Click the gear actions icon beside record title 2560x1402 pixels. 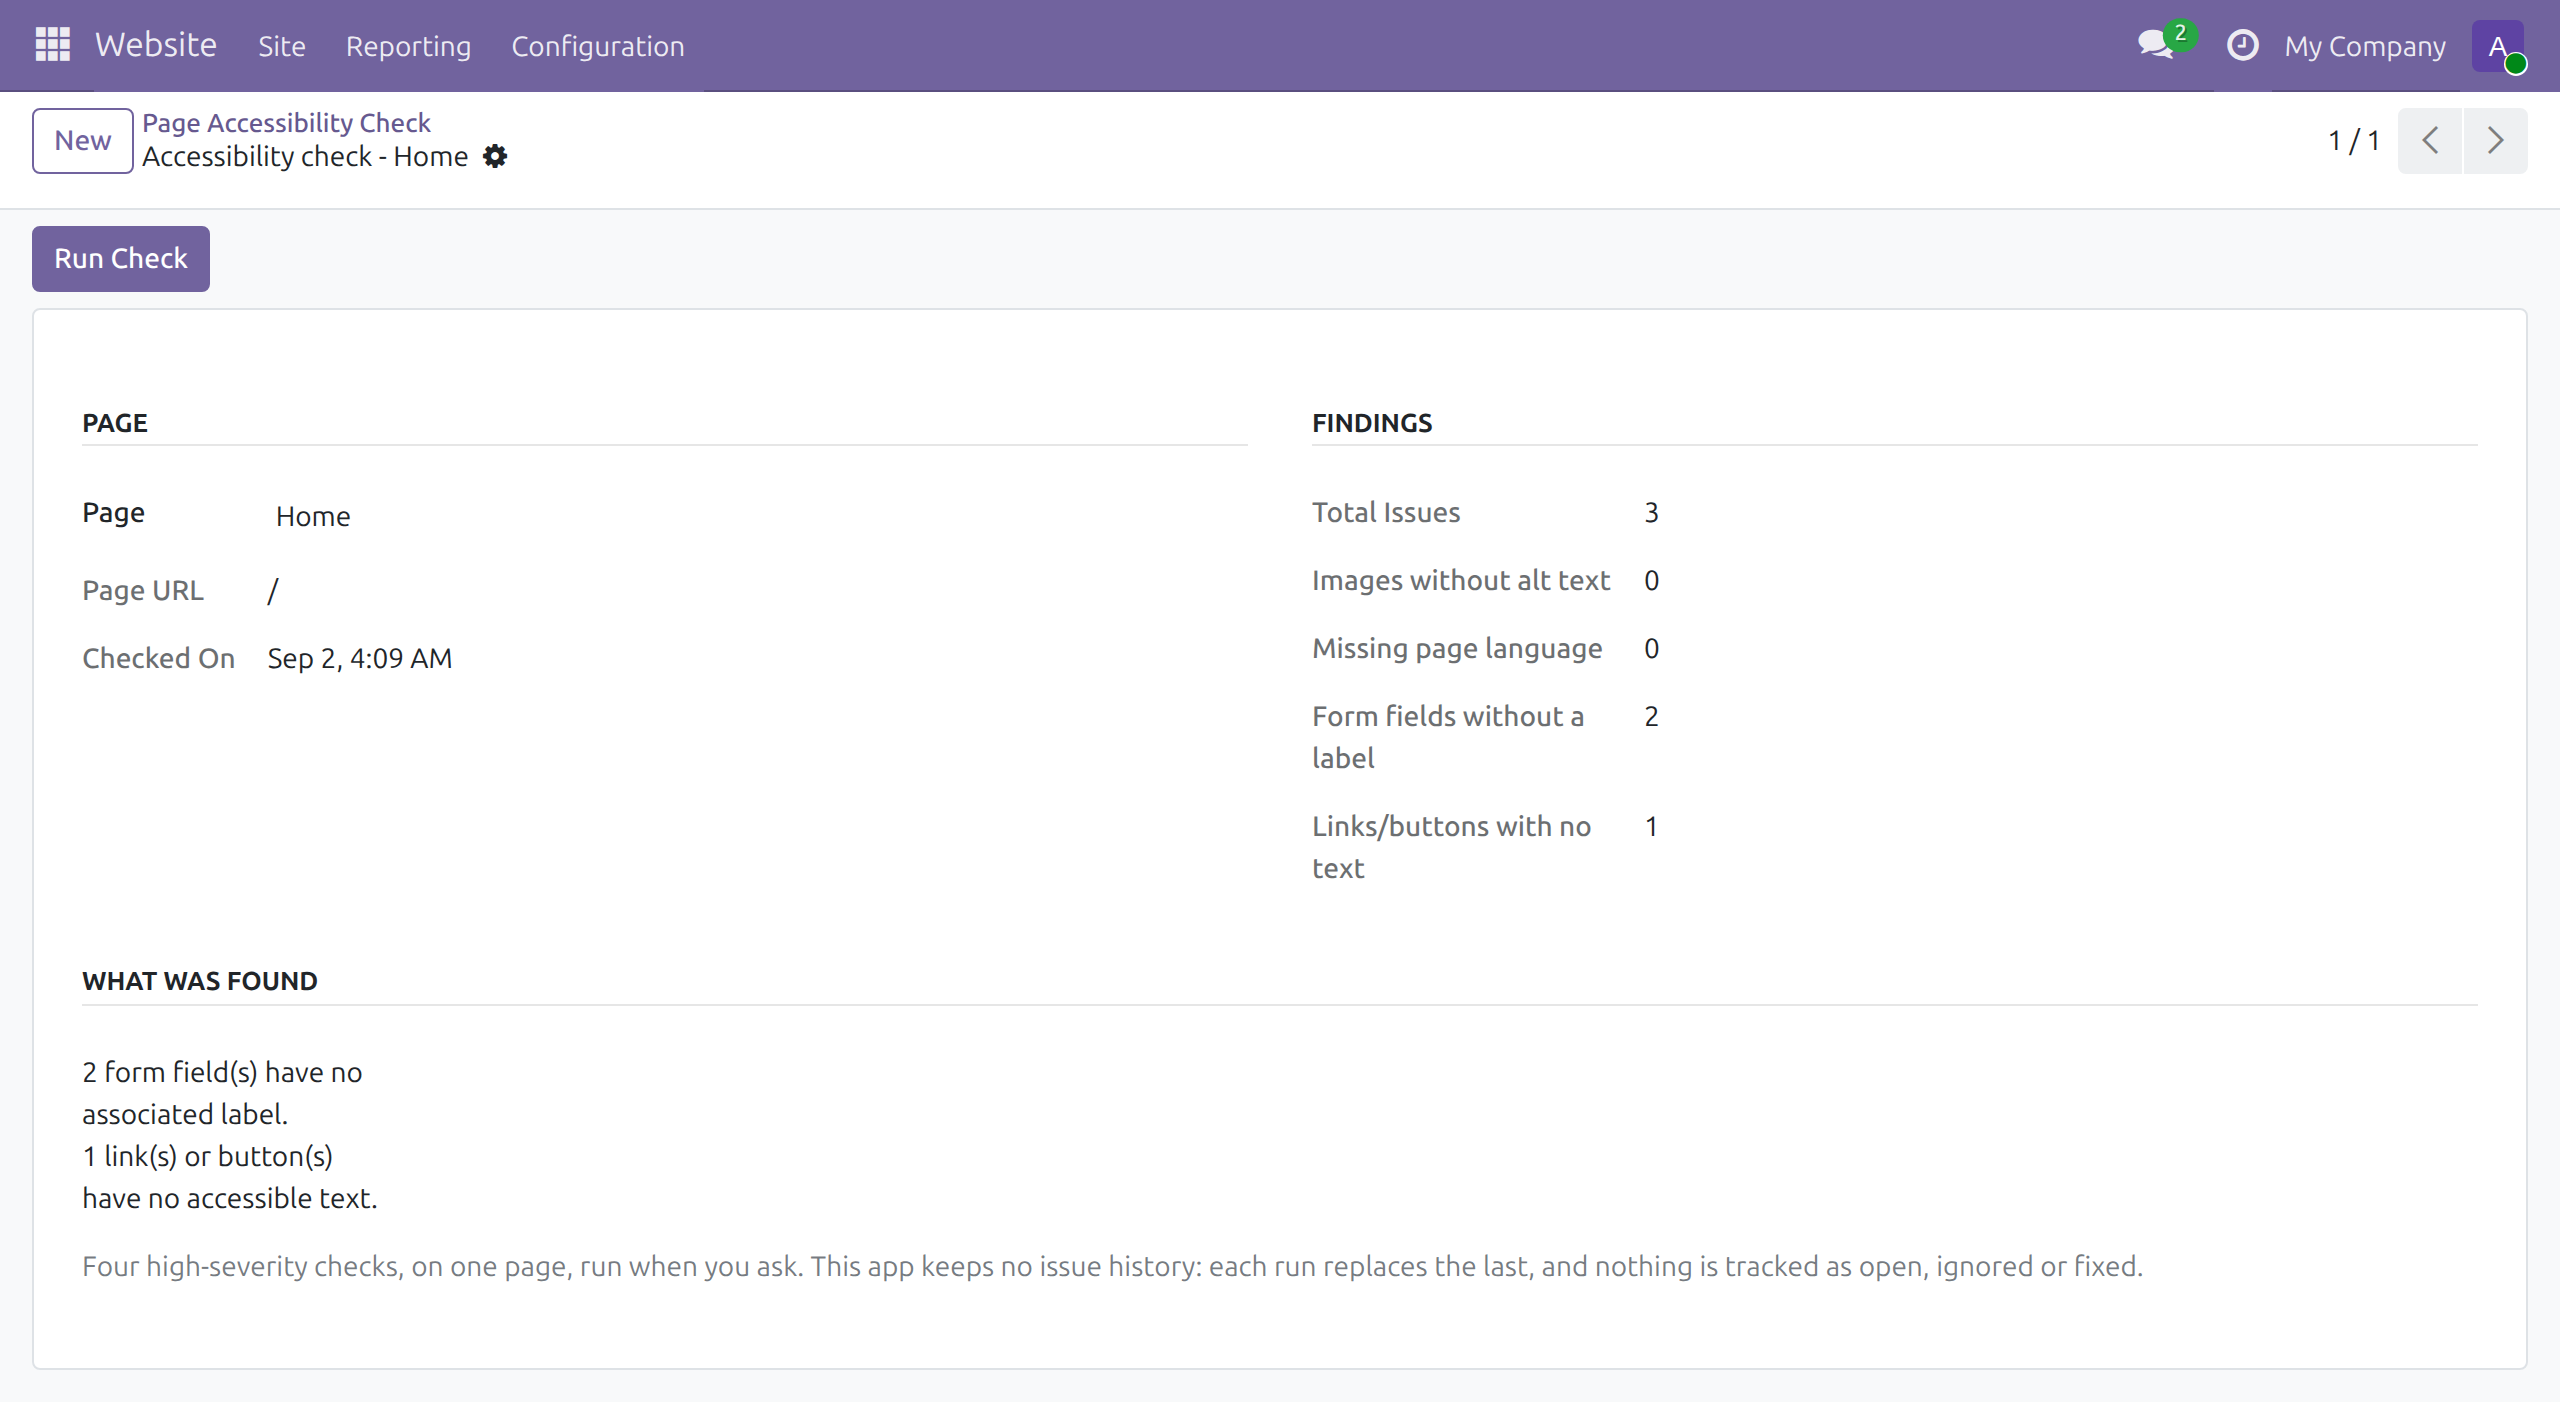495,157
